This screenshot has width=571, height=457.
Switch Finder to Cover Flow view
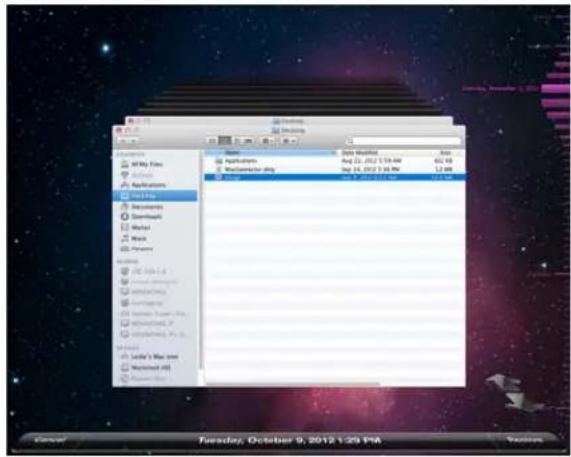[248, 141]
